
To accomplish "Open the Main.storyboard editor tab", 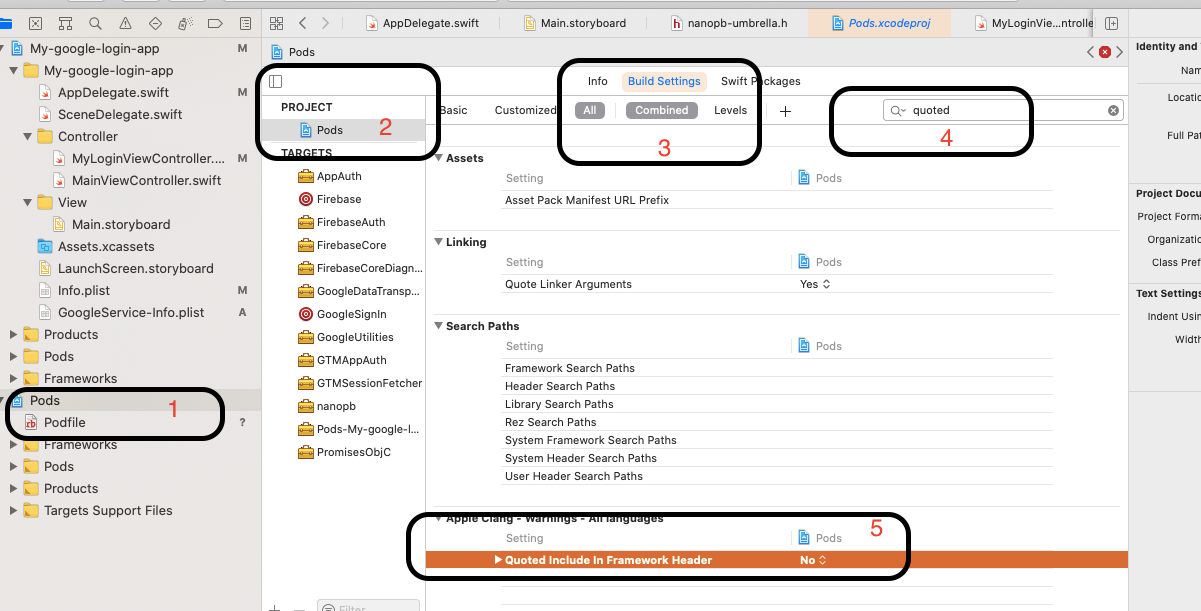I will pos(574,22).
